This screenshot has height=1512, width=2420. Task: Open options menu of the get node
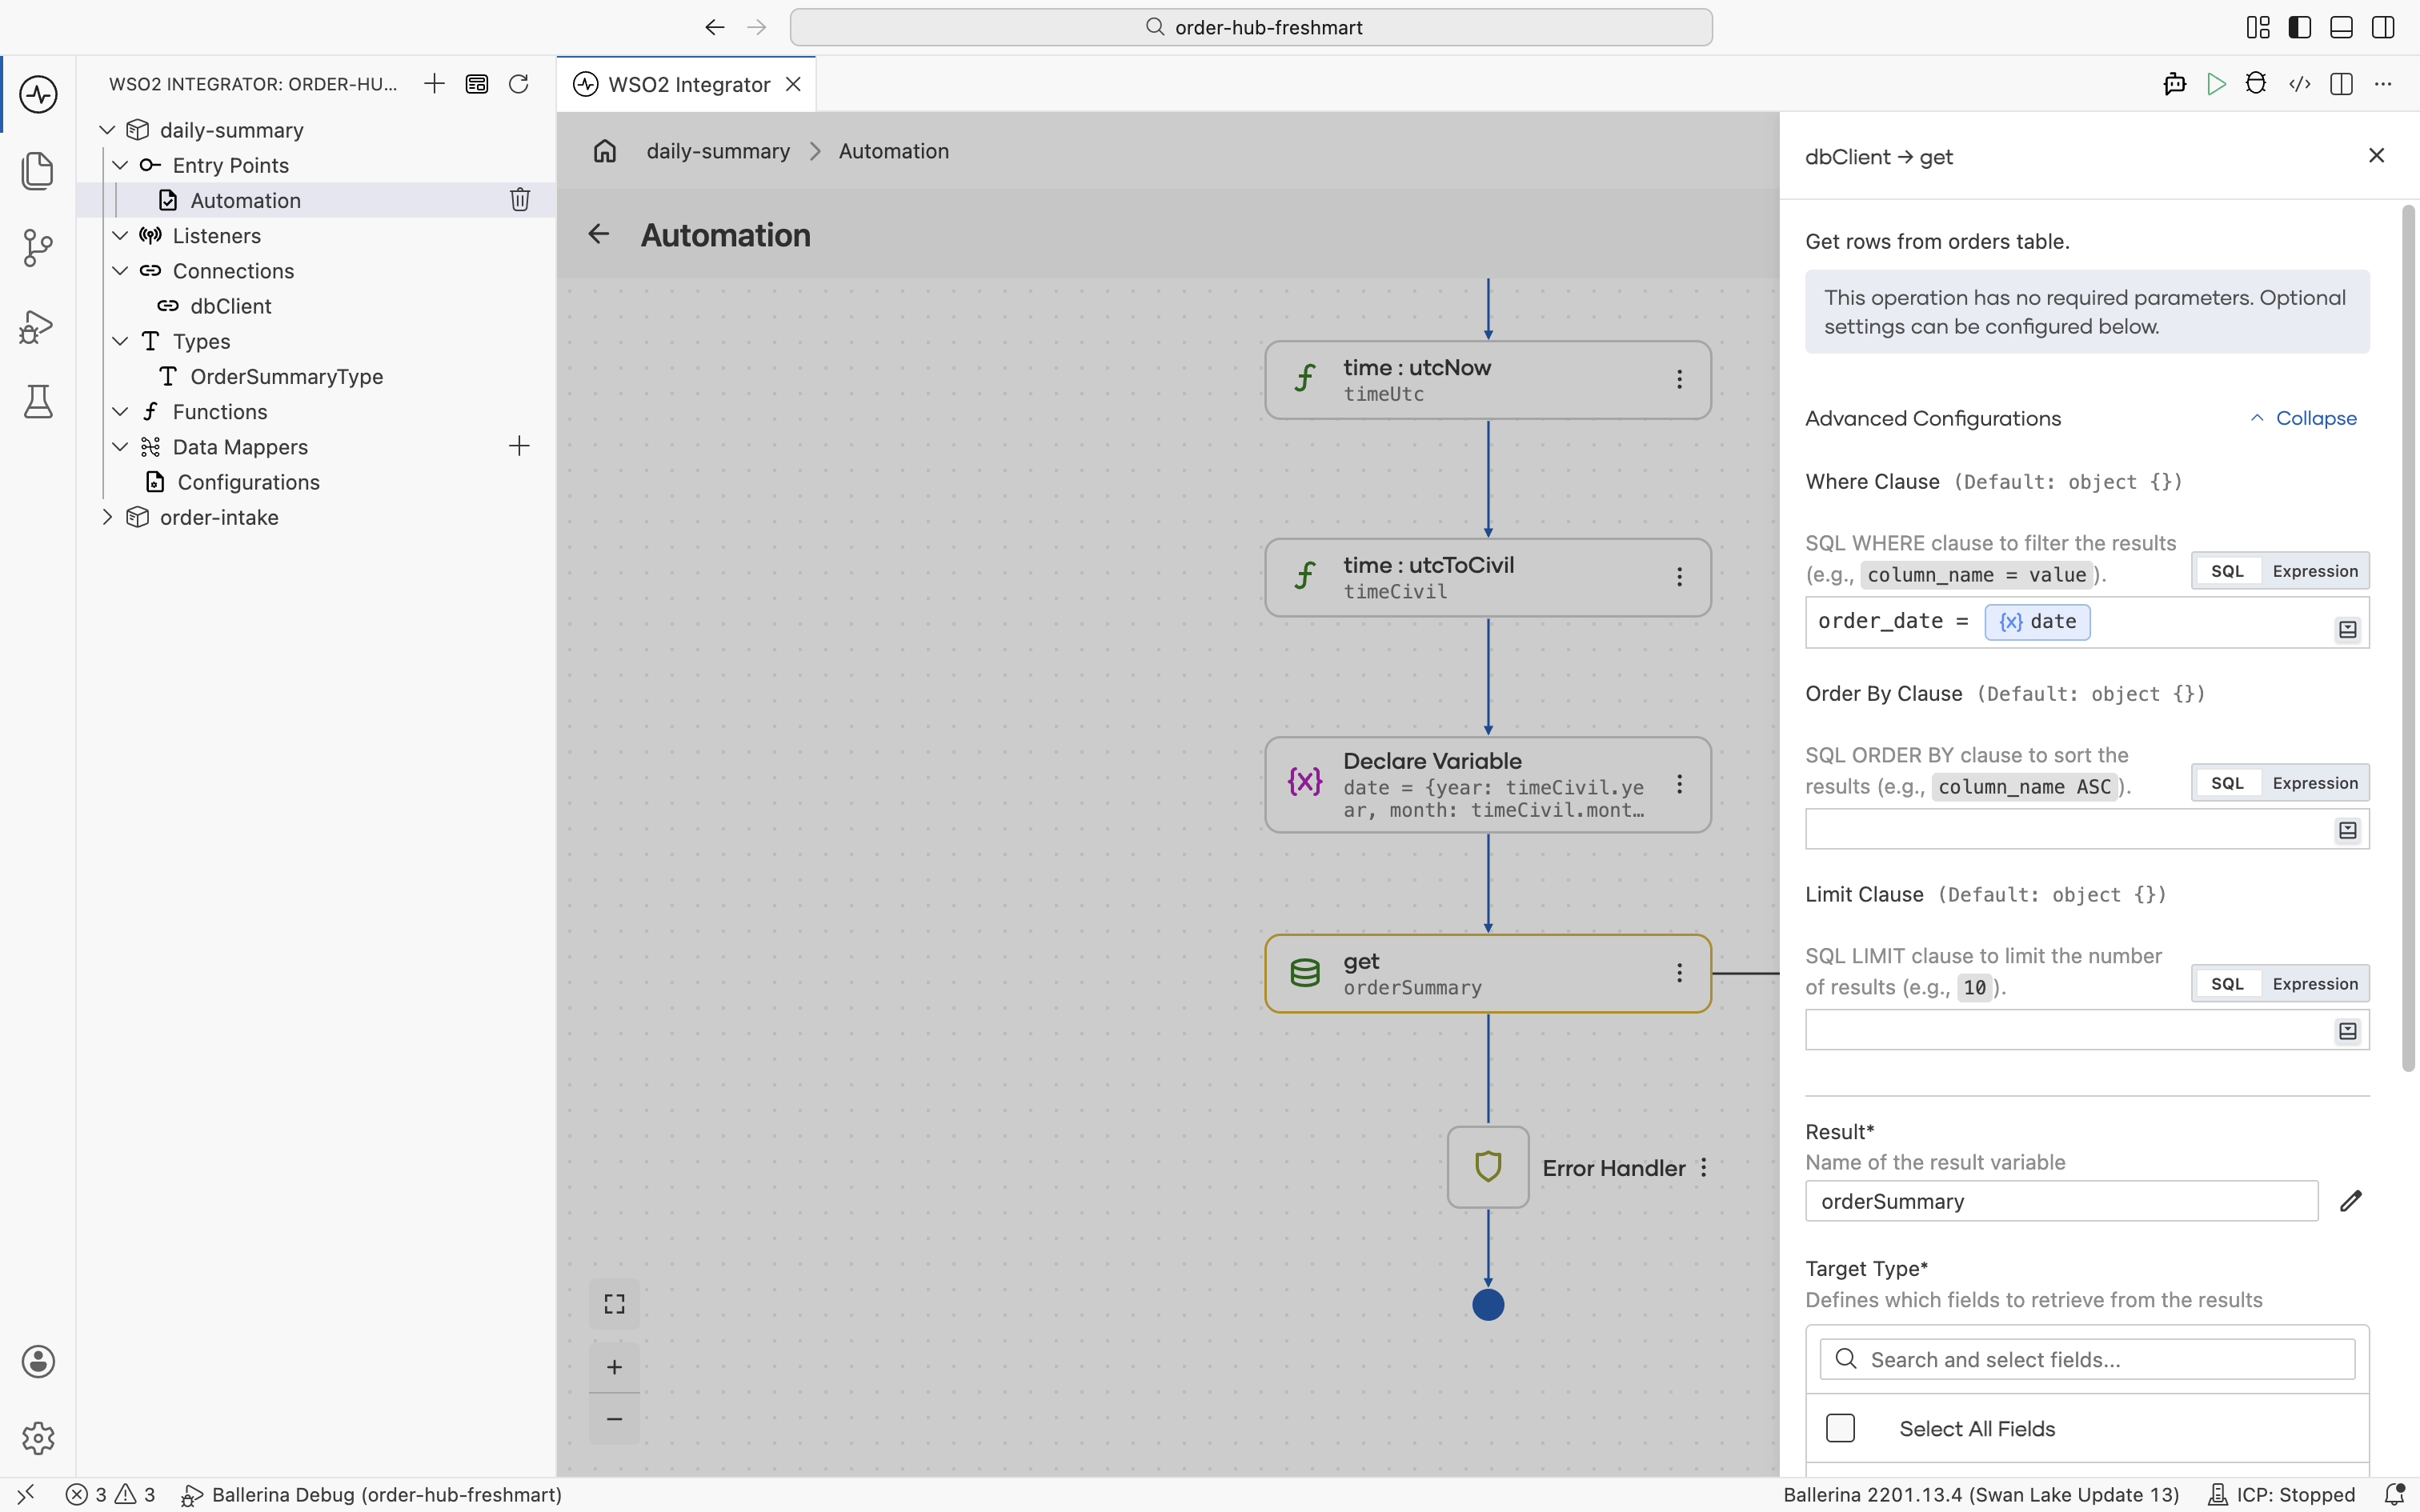pyautogui.click(x=1680, y=973)
